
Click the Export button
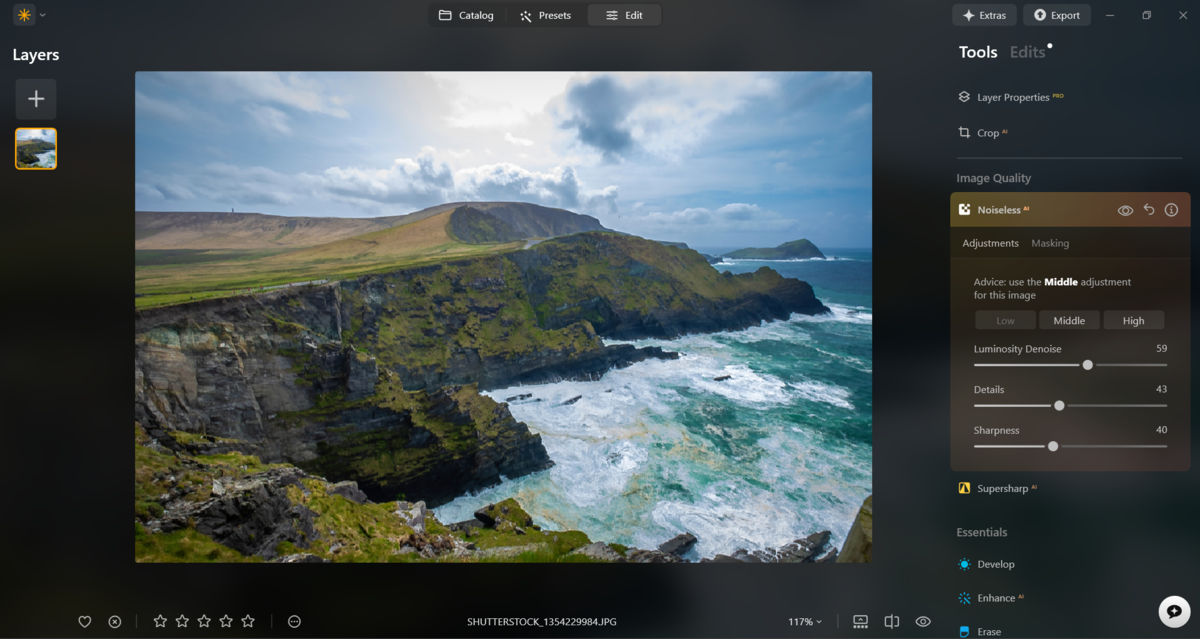click(x=1057, y=15)
